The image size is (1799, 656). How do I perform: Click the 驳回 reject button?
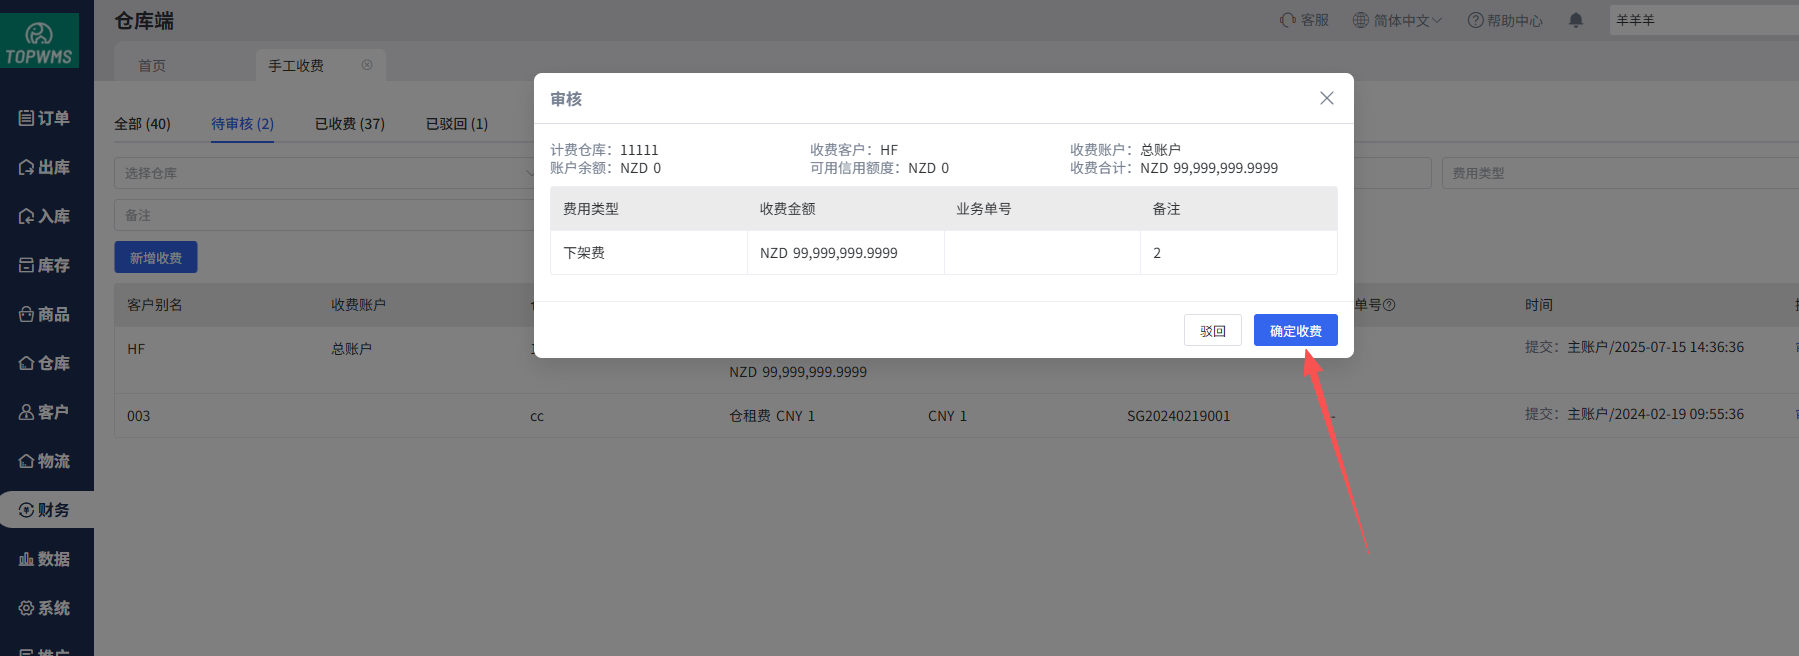[1213, 330]
